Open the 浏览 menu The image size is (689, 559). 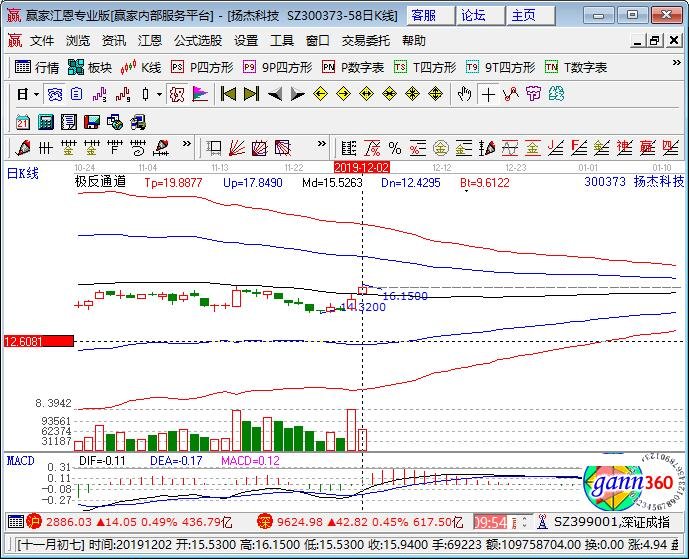[78, 41]
